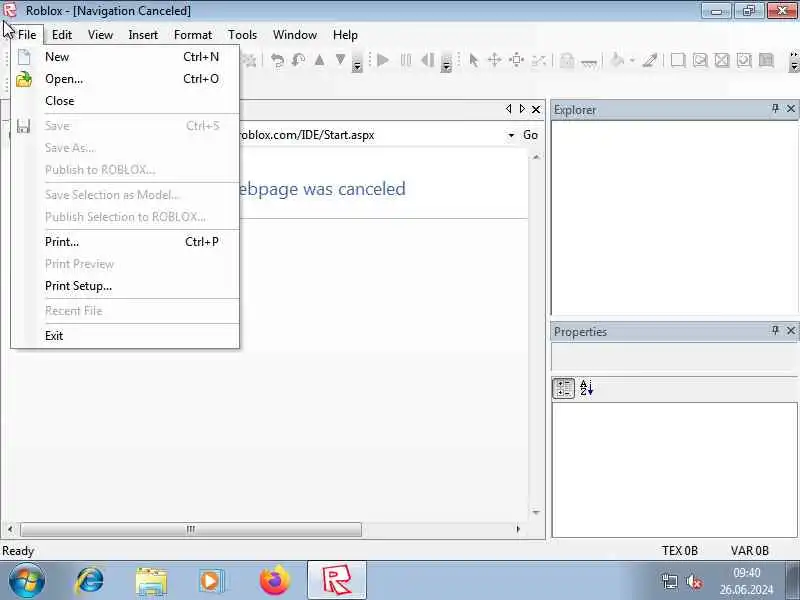Open the address bar URL dropdown
The width and height of the screenshot is (800, 600).
point(511,135)
